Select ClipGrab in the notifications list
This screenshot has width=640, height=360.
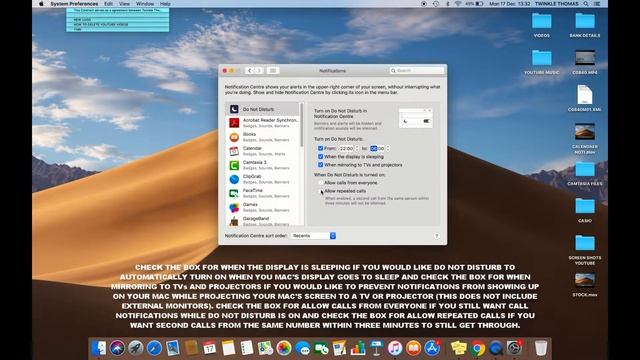pos(263,179)
